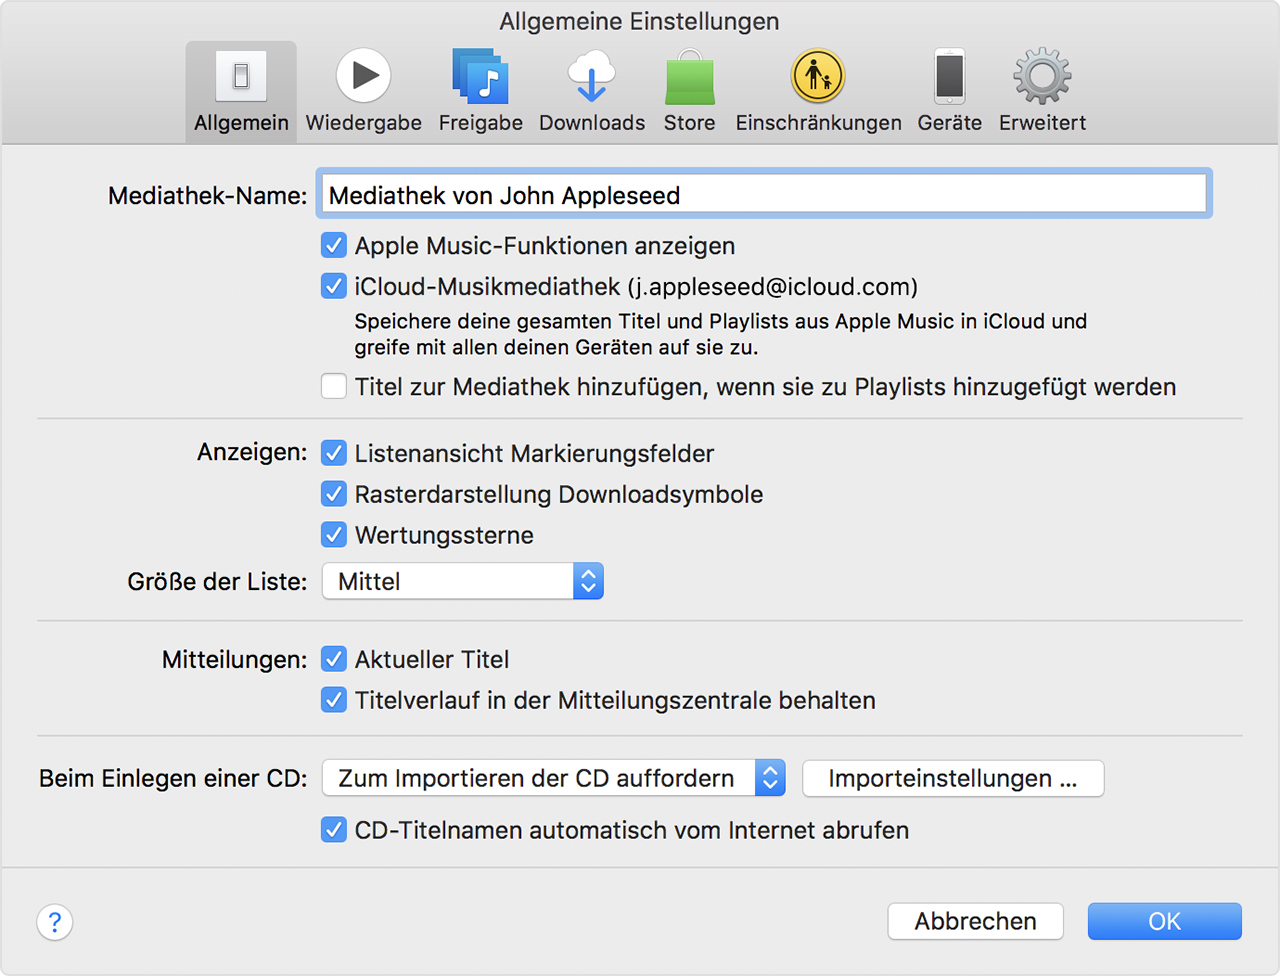This screenshot has height=976, width=1280.
Task: Confirm settings with the OK button
Action: tap(1164, 921)
